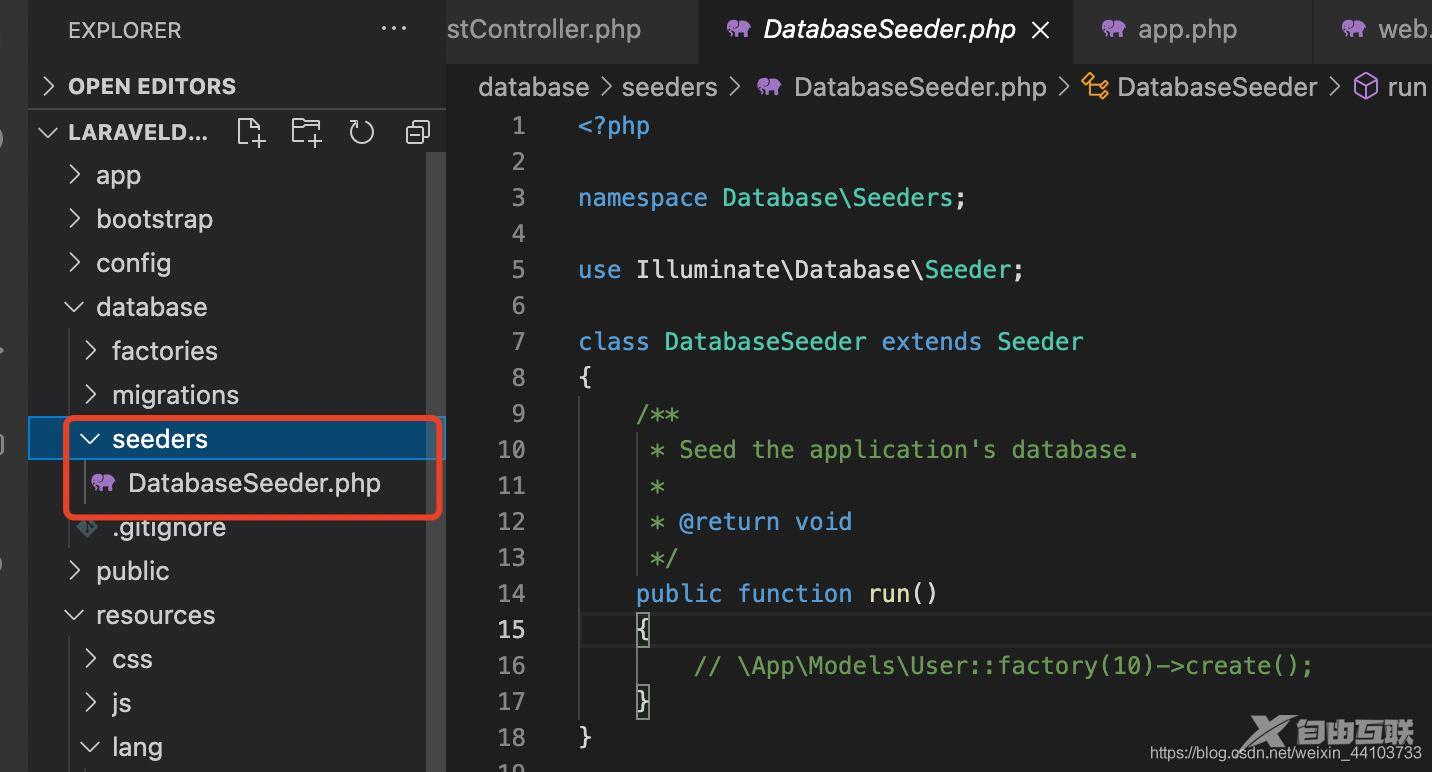Click 'Seed the application's database.' comment
This screenshot has width=1432, height=772.
[909, 449]
